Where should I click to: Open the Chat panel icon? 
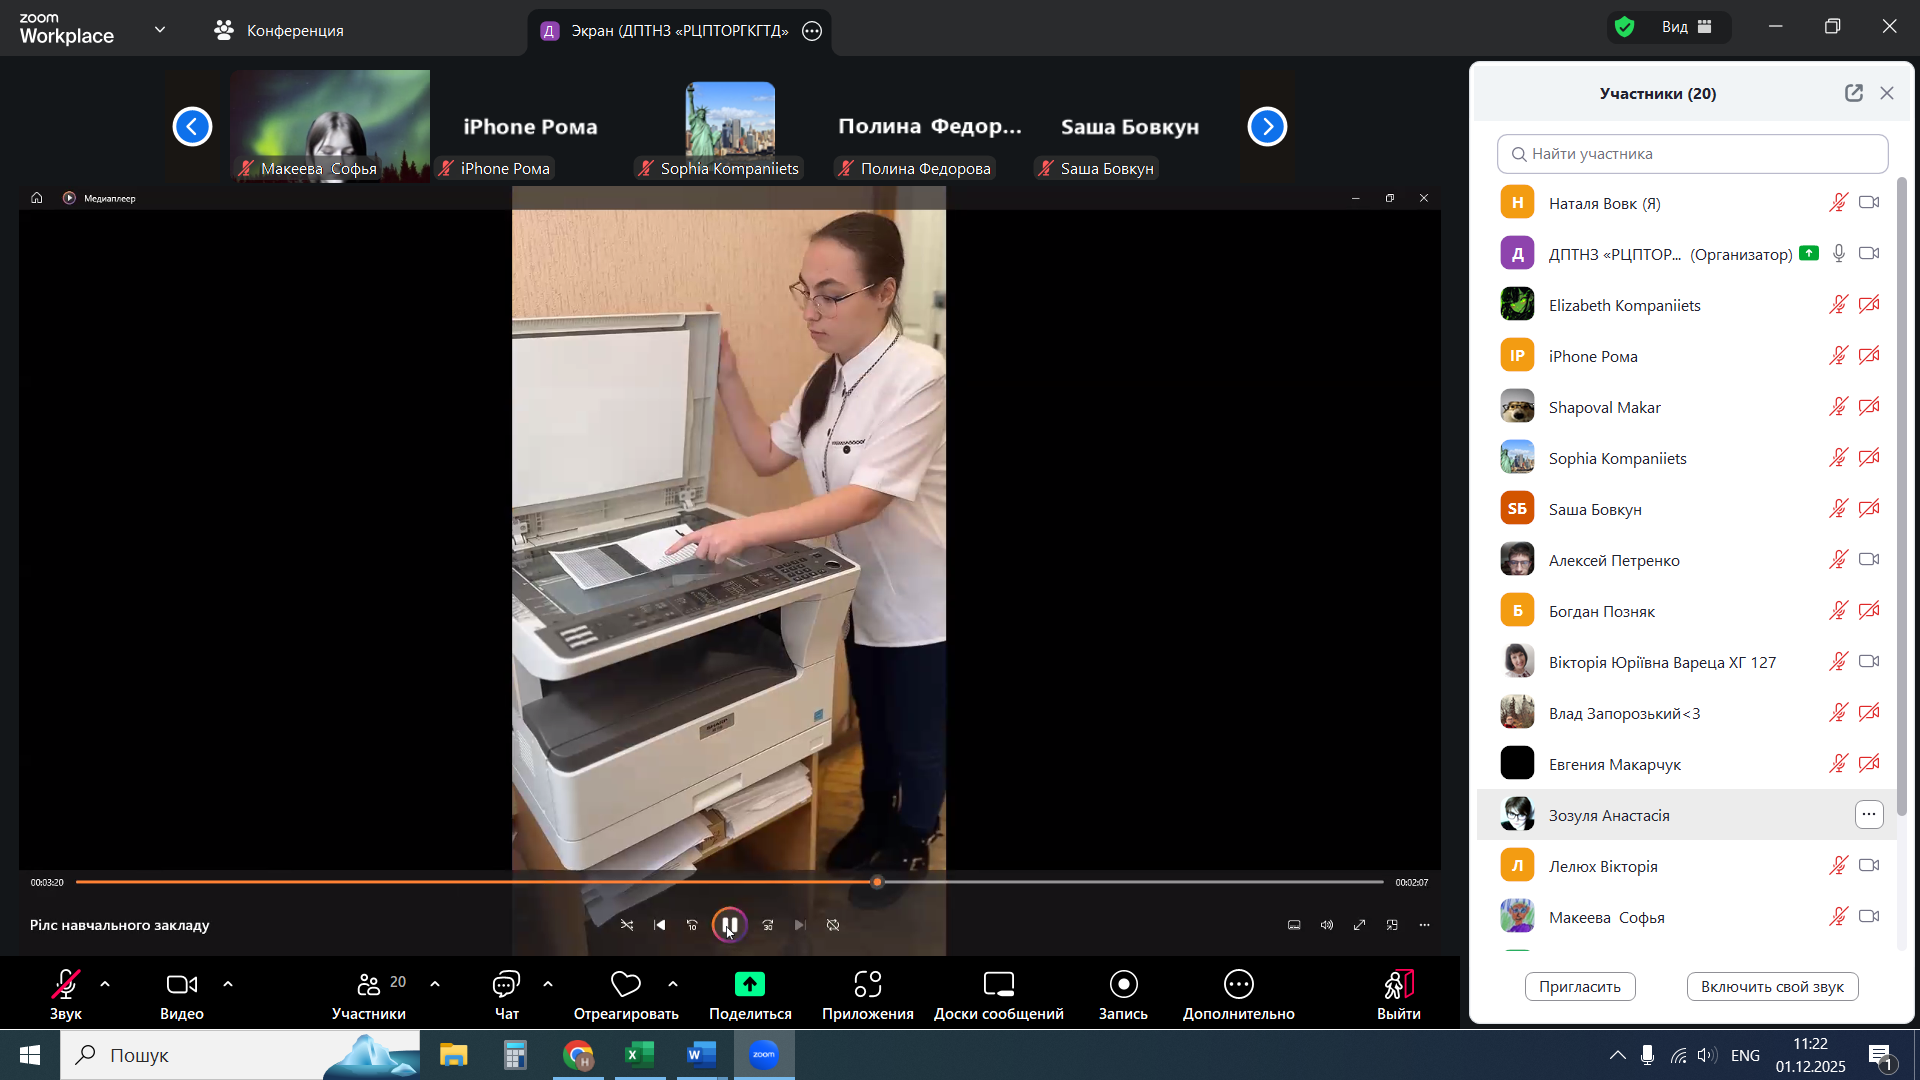coord(506,985)
